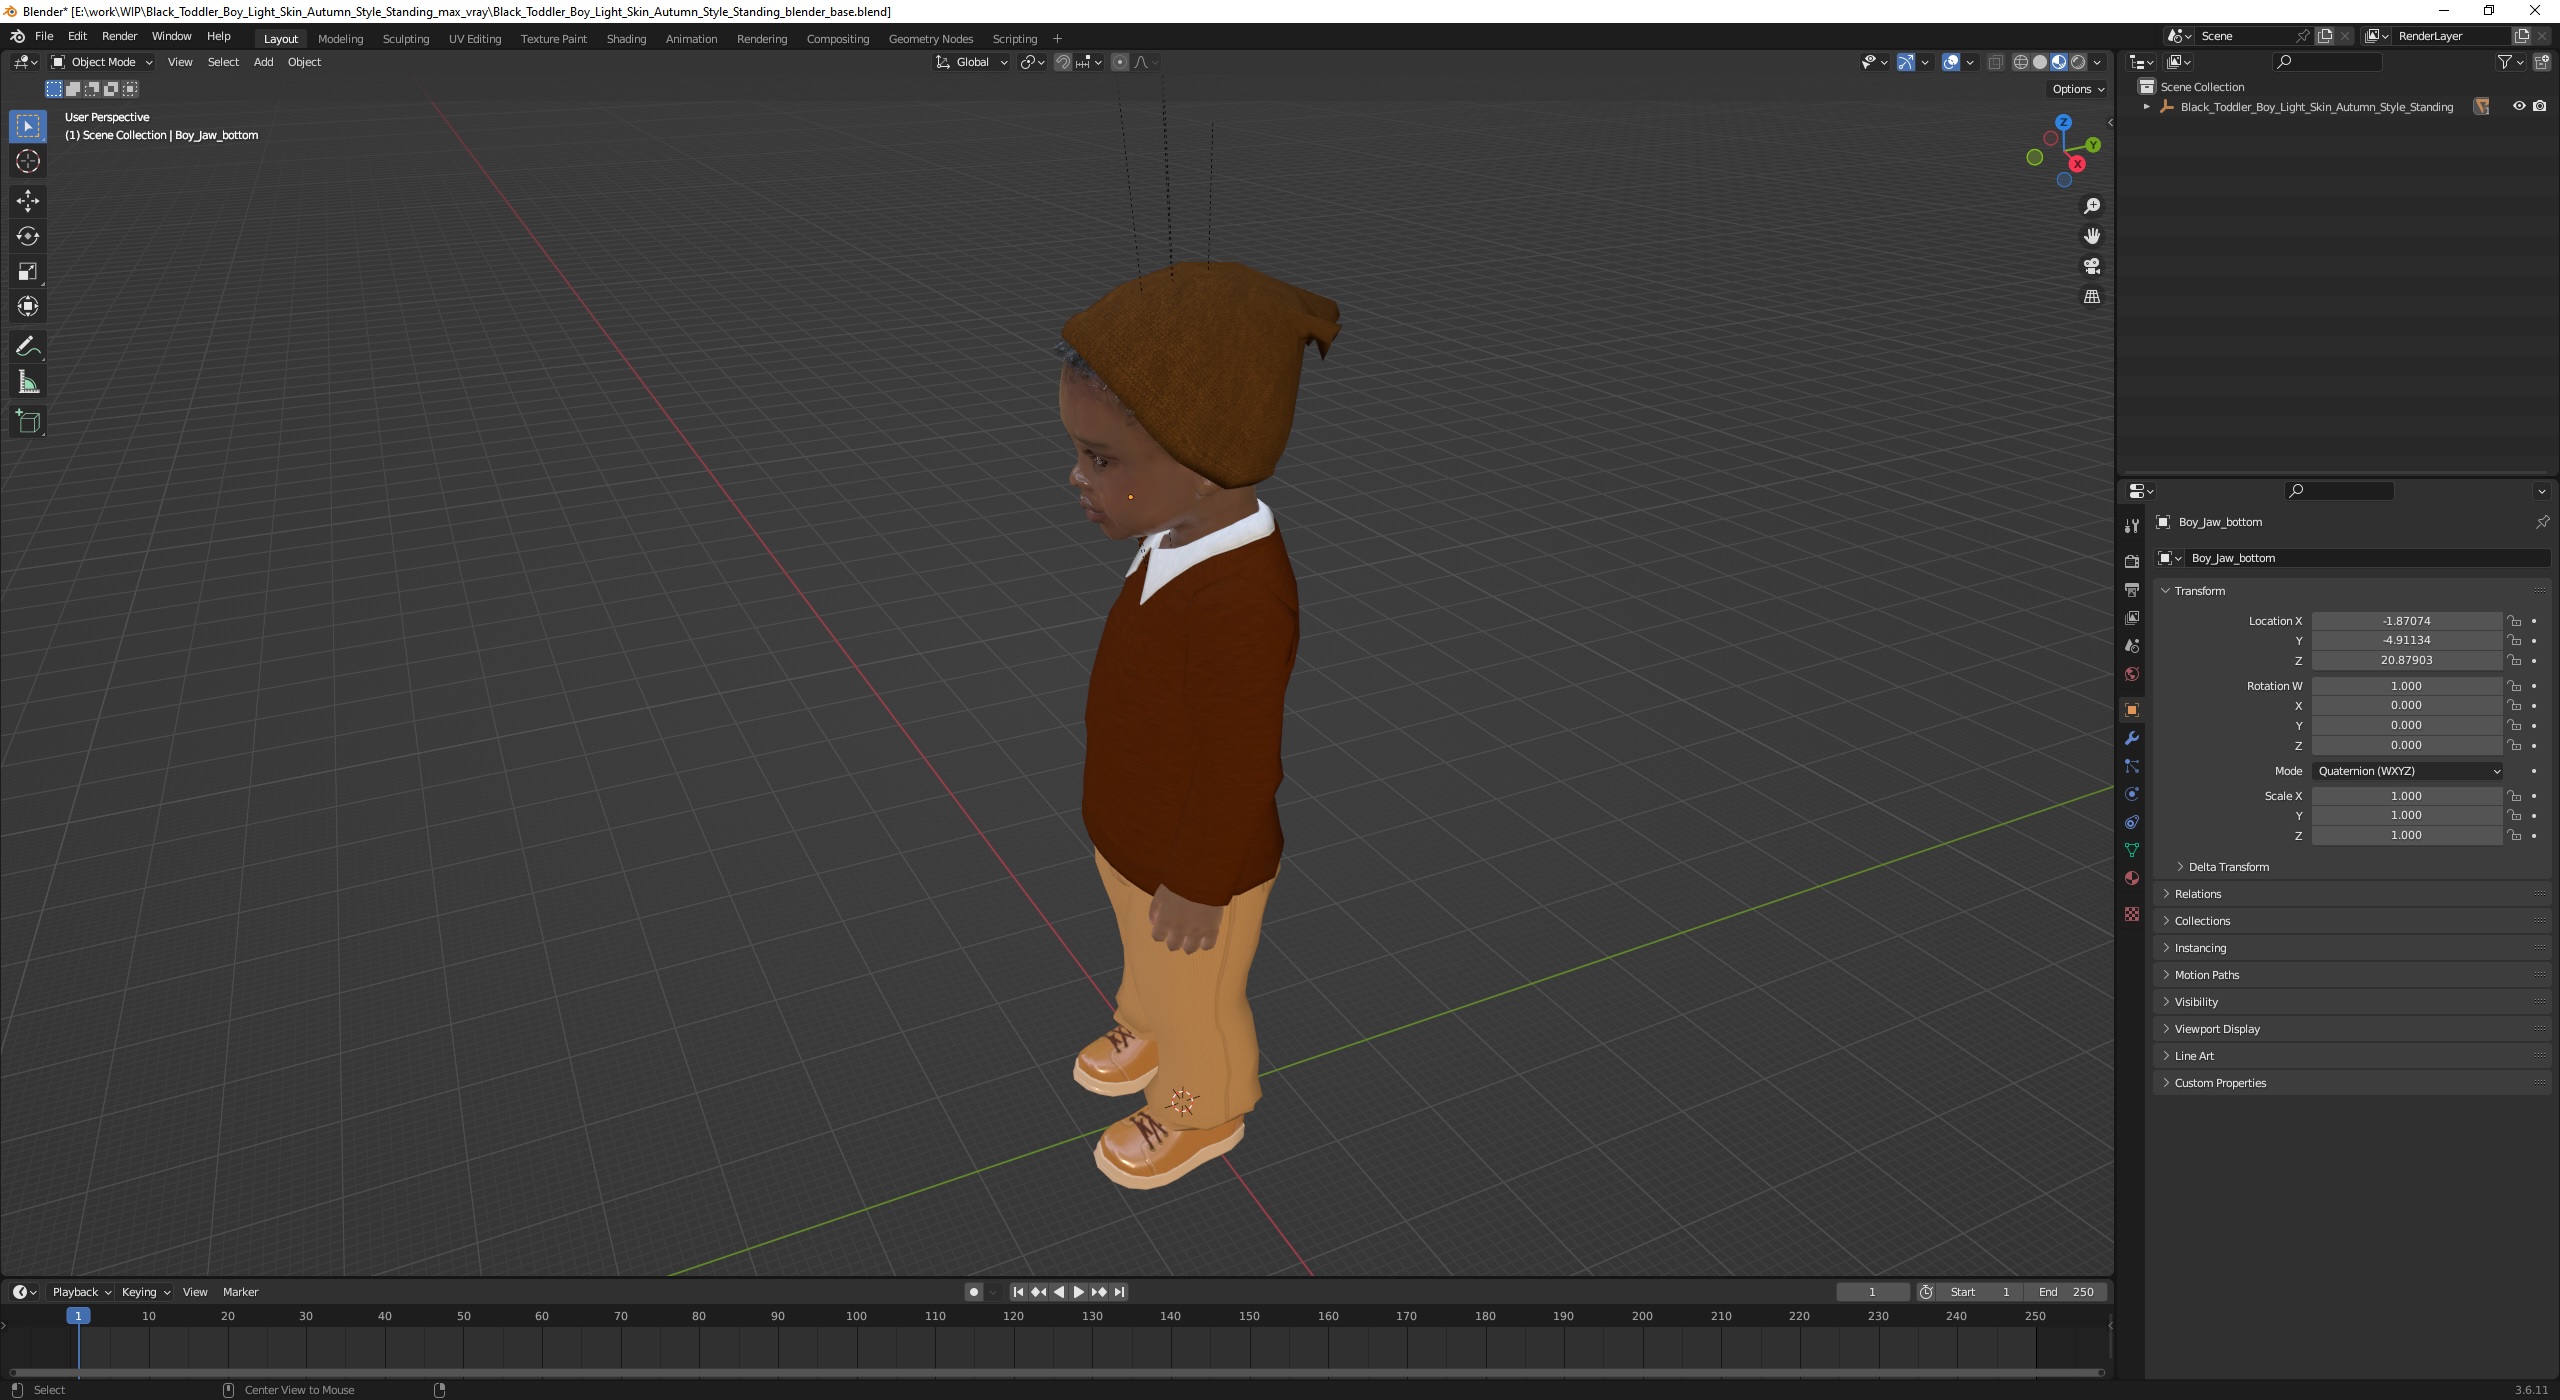Image resolution: width=2560 pixels, height=1400 pixels.
Task: Open the Material properties tab
Action: [2131, 878]
